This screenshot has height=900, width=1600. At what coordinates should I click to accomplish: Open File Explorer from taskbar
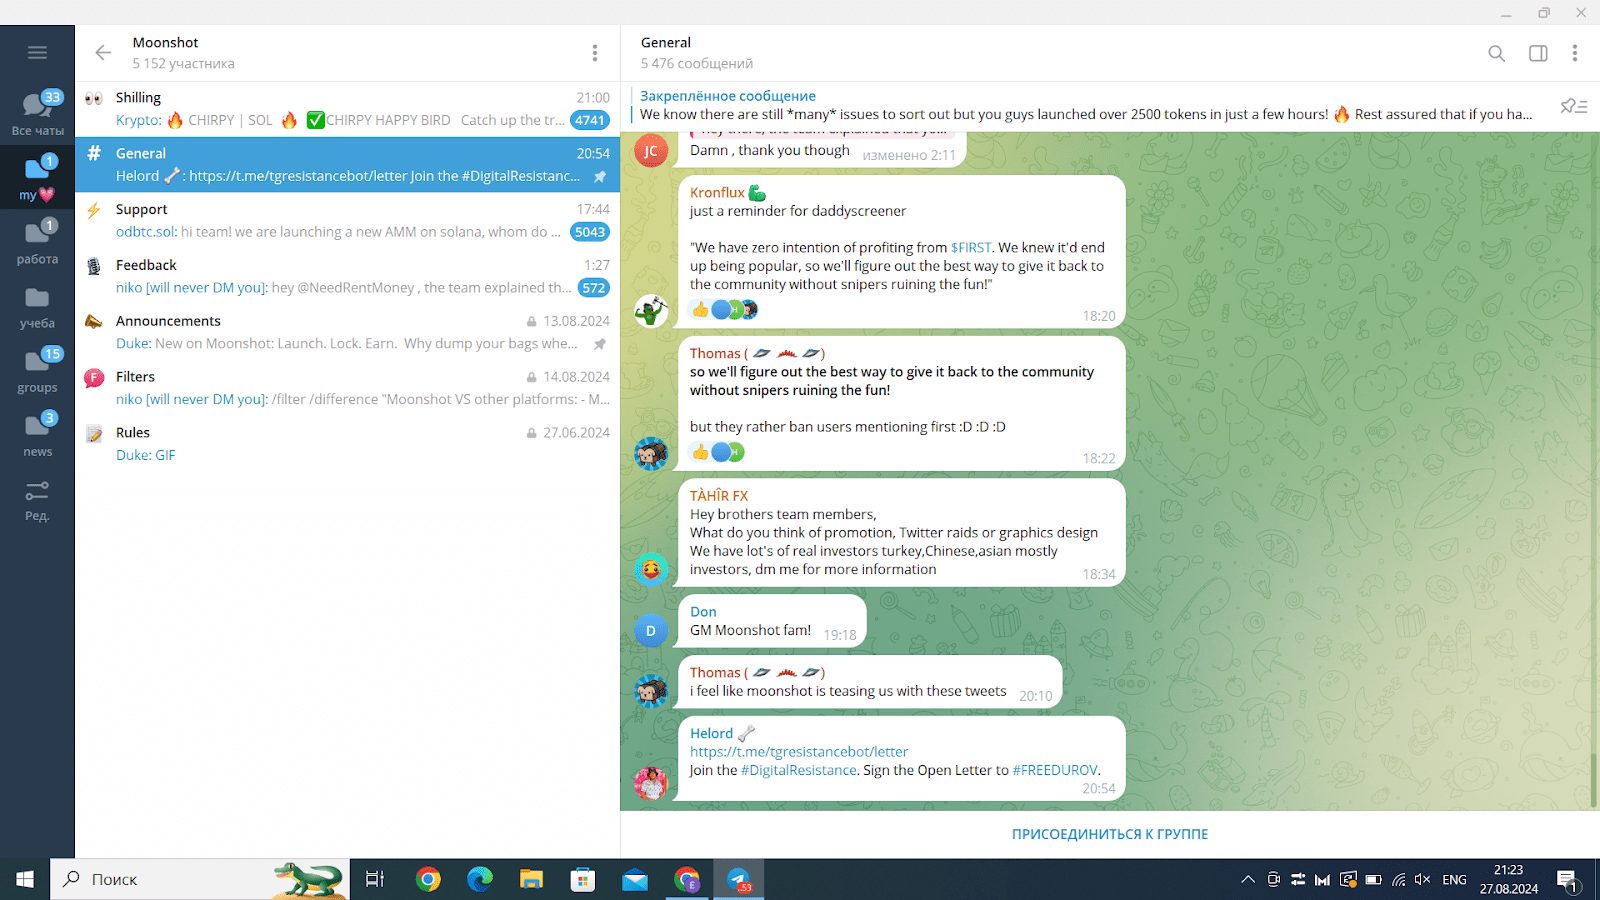point(531,880)
